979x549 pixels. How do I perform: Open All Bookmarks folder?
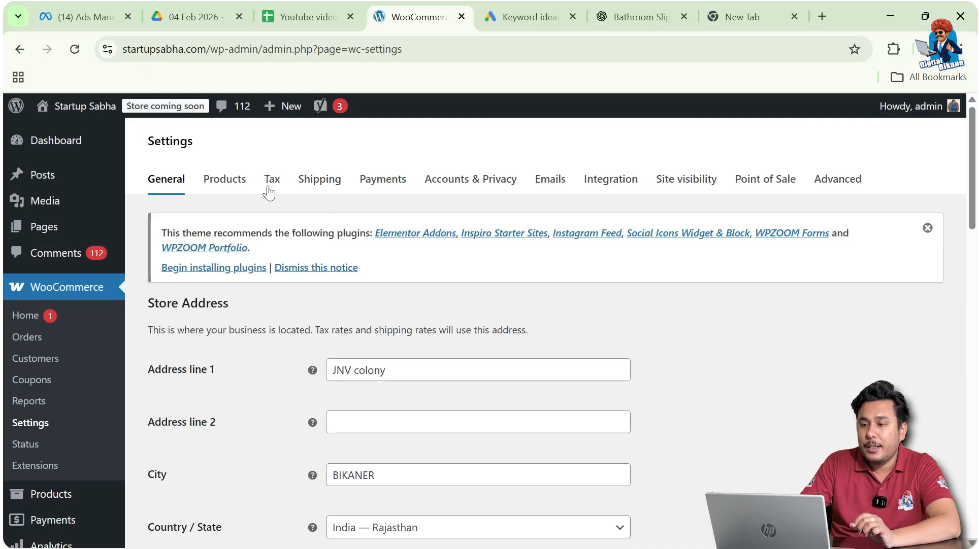(928, 77)
